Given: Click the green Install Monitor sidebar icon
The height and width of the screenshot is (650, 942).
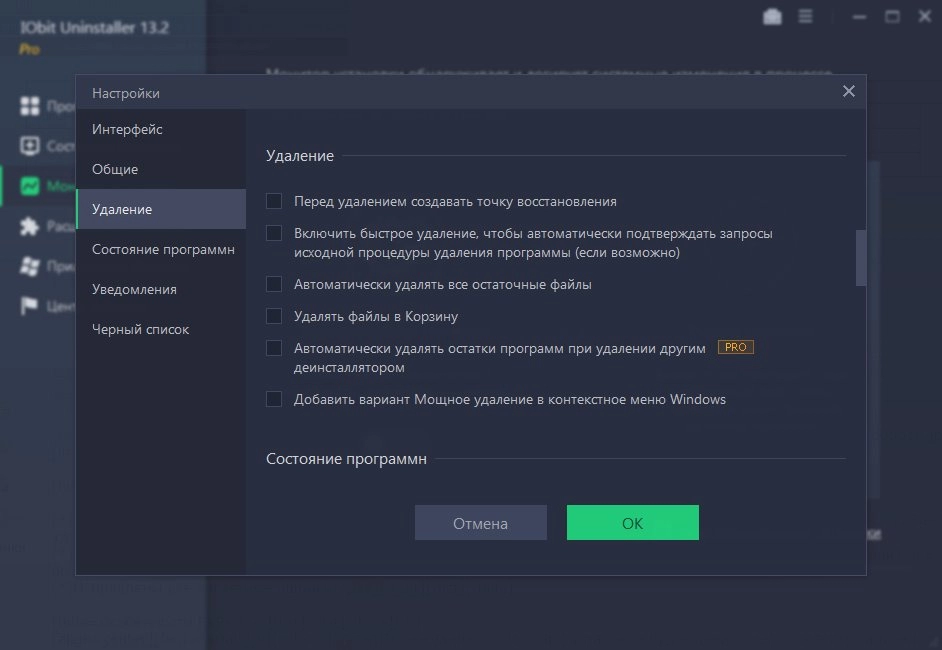Looking at the screenshot, I should point(29,186).
